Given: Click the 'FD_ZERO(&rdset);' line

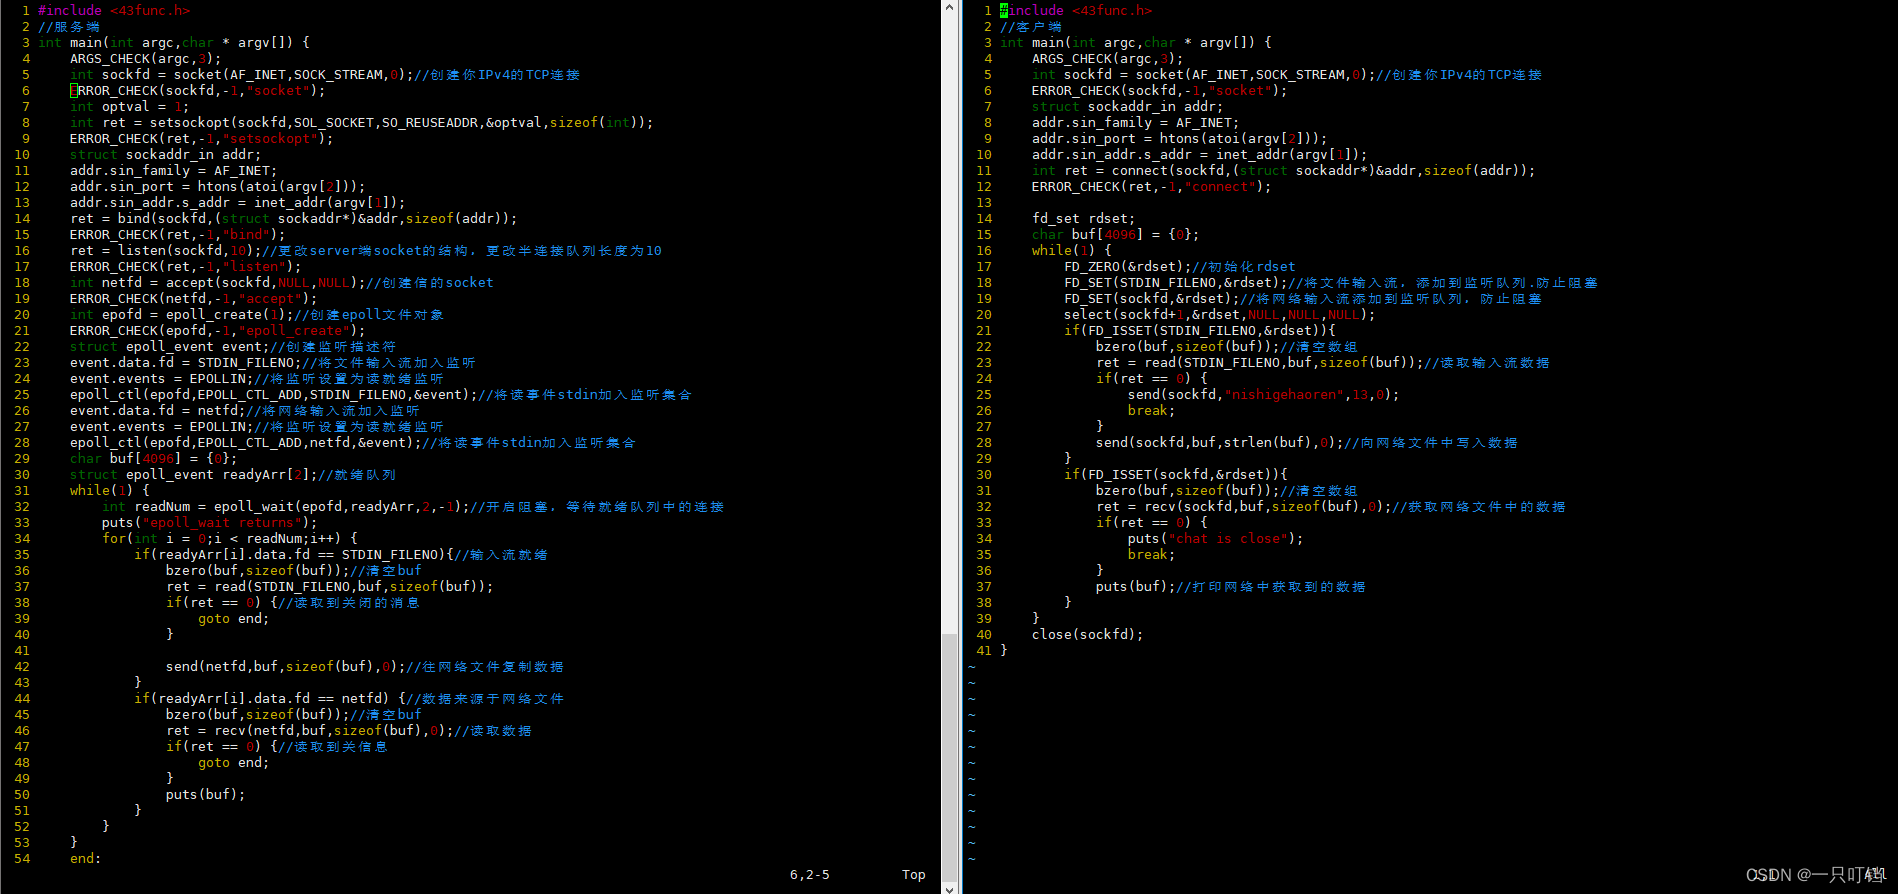Looking at the screenshot, I should click(1180, 266).
